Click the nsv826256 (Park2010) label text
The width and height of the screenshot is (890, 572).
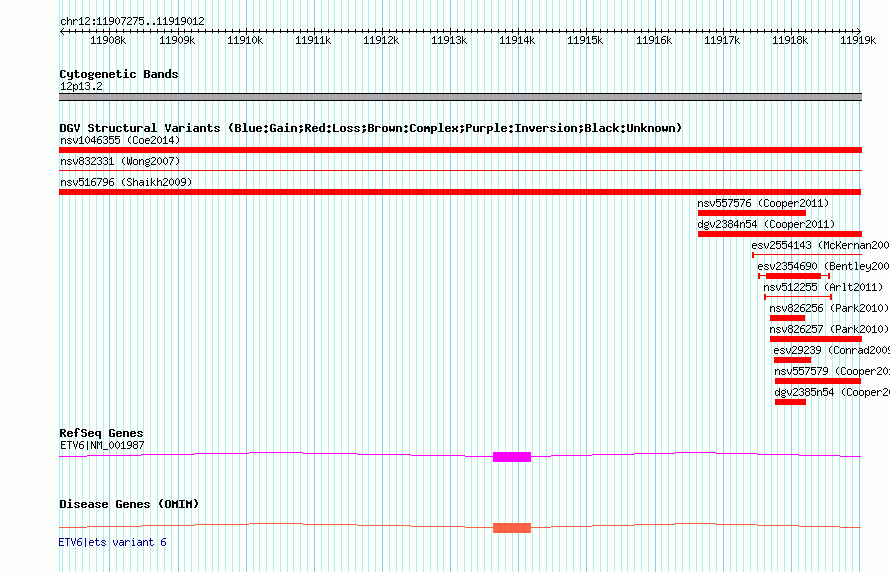[829, 308]
